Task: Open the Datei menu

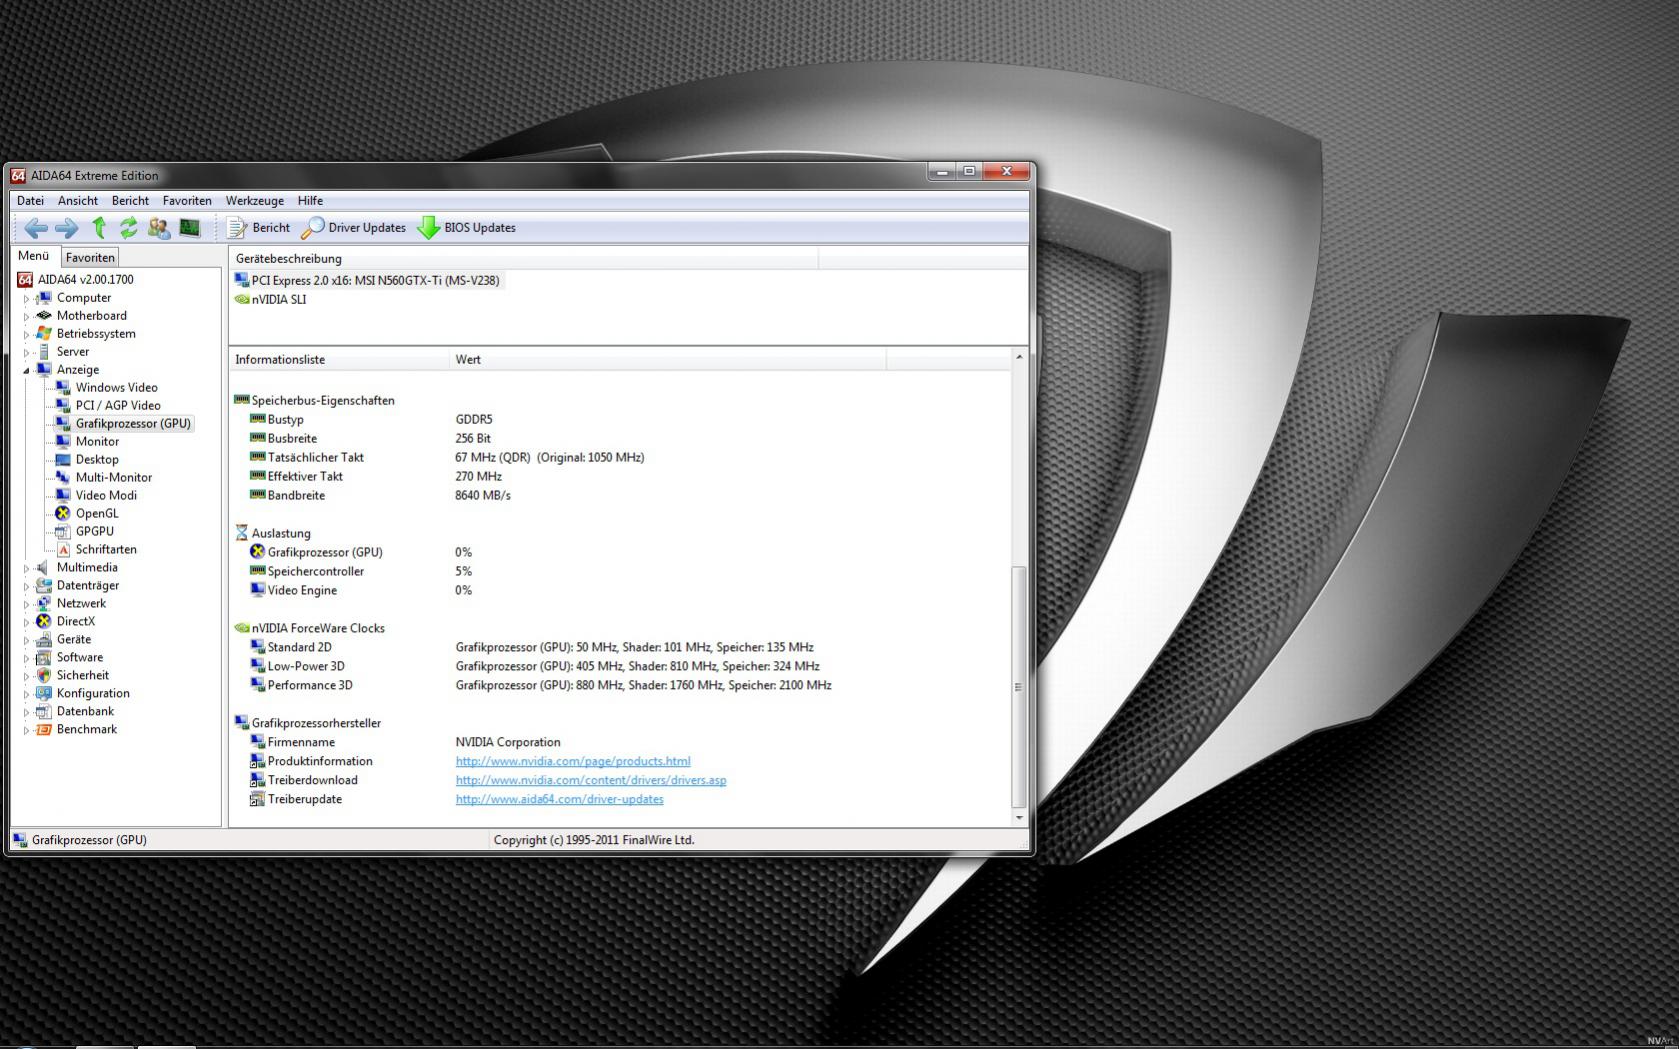Action: click(x=30, y=201)
